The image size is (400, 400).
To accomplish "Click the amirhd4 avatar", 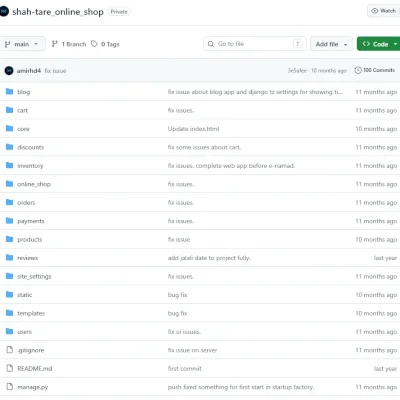I will click(9, 71).
